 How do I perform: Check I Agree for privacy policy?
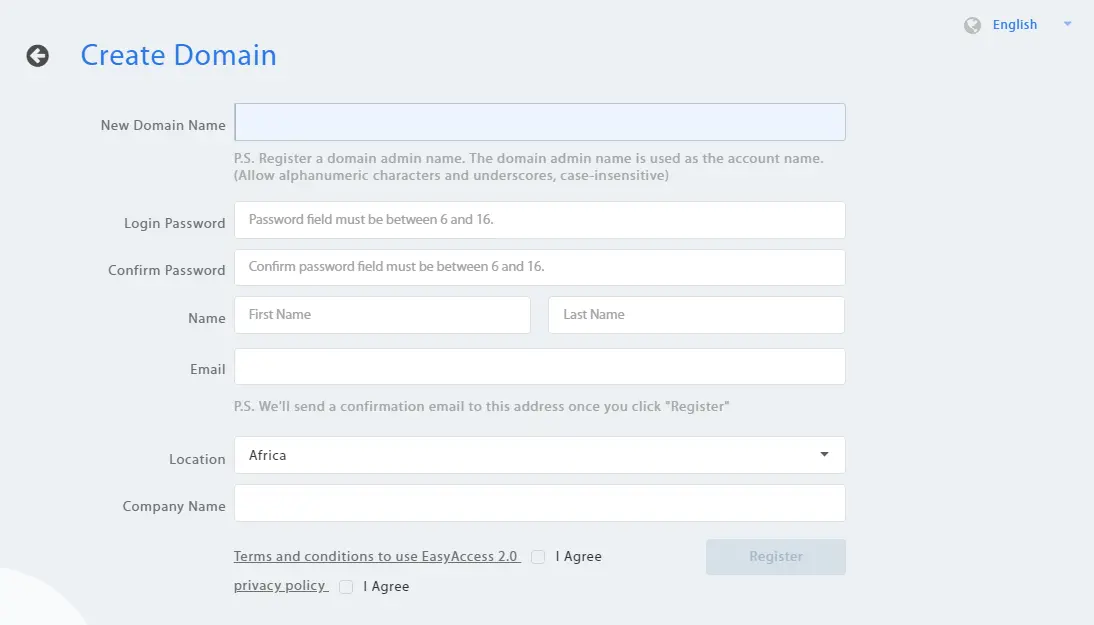pyautogui.click(x=346, y=587)
